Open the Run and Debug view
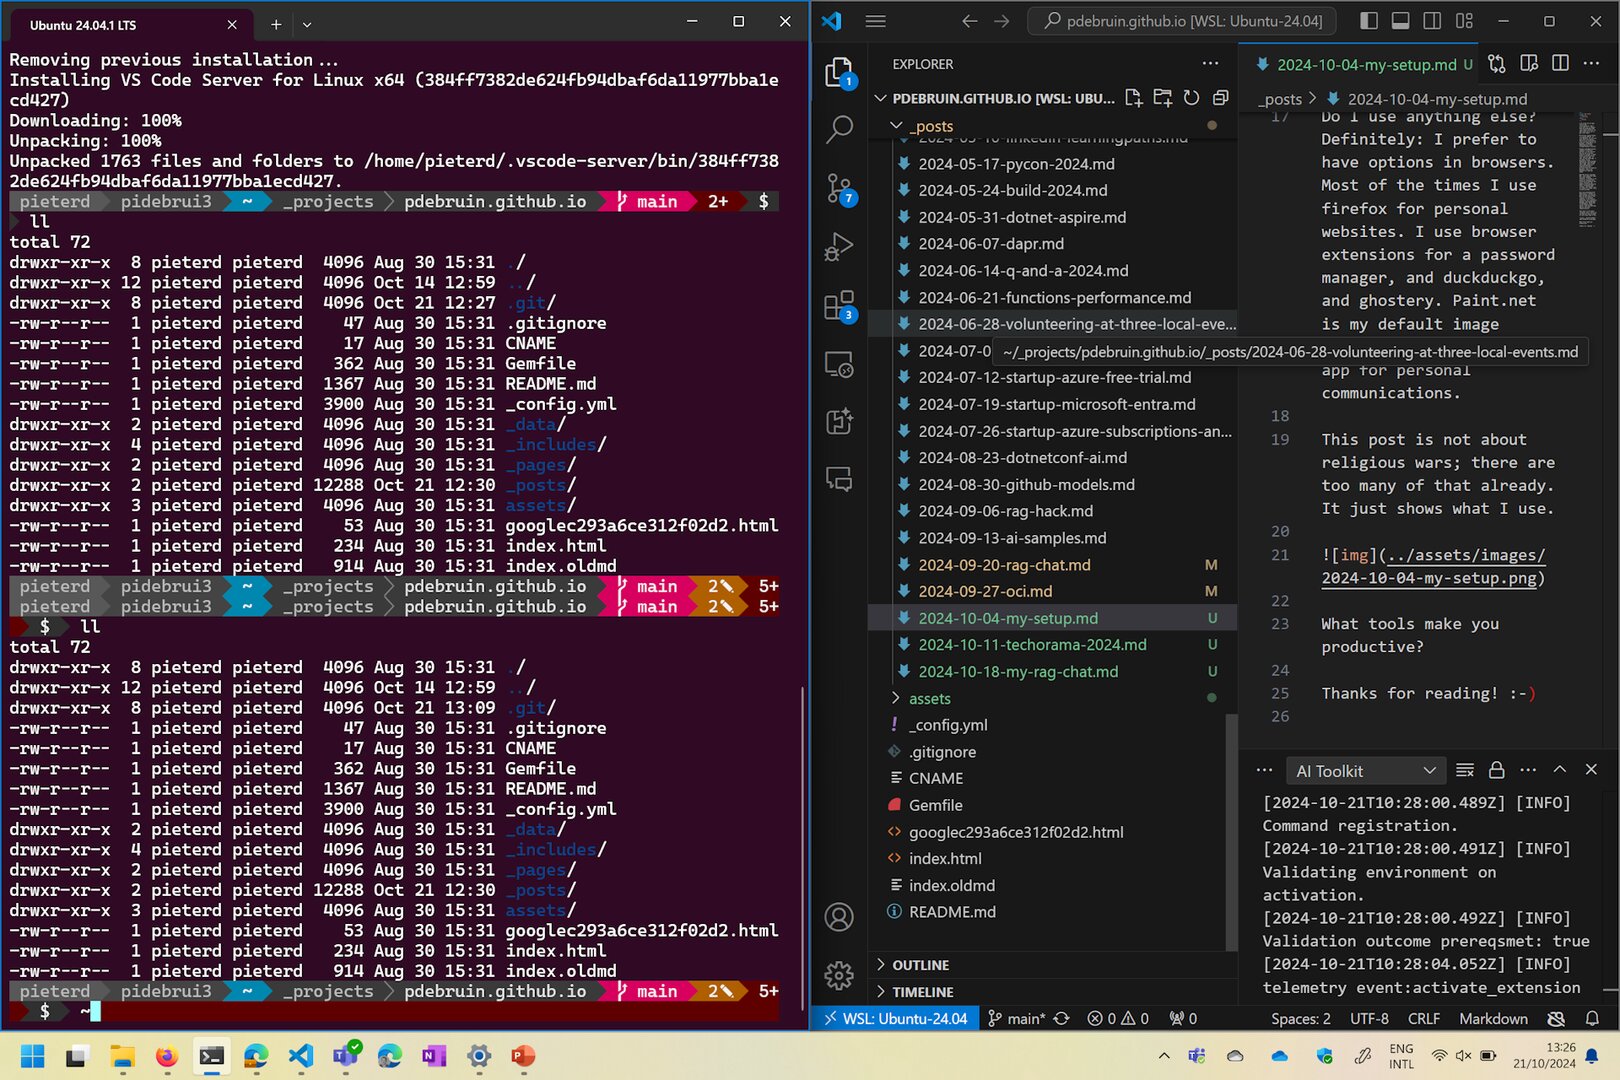1620x1080 pixels. pos(840,245)
